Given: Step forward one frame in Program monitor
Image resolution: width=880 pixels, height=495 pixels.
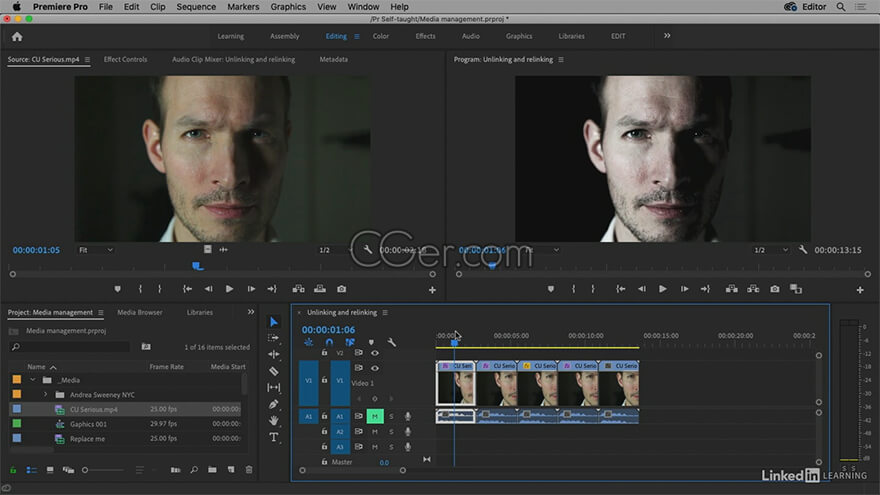Looking at the screenshot, I should (x=684, y=289).
